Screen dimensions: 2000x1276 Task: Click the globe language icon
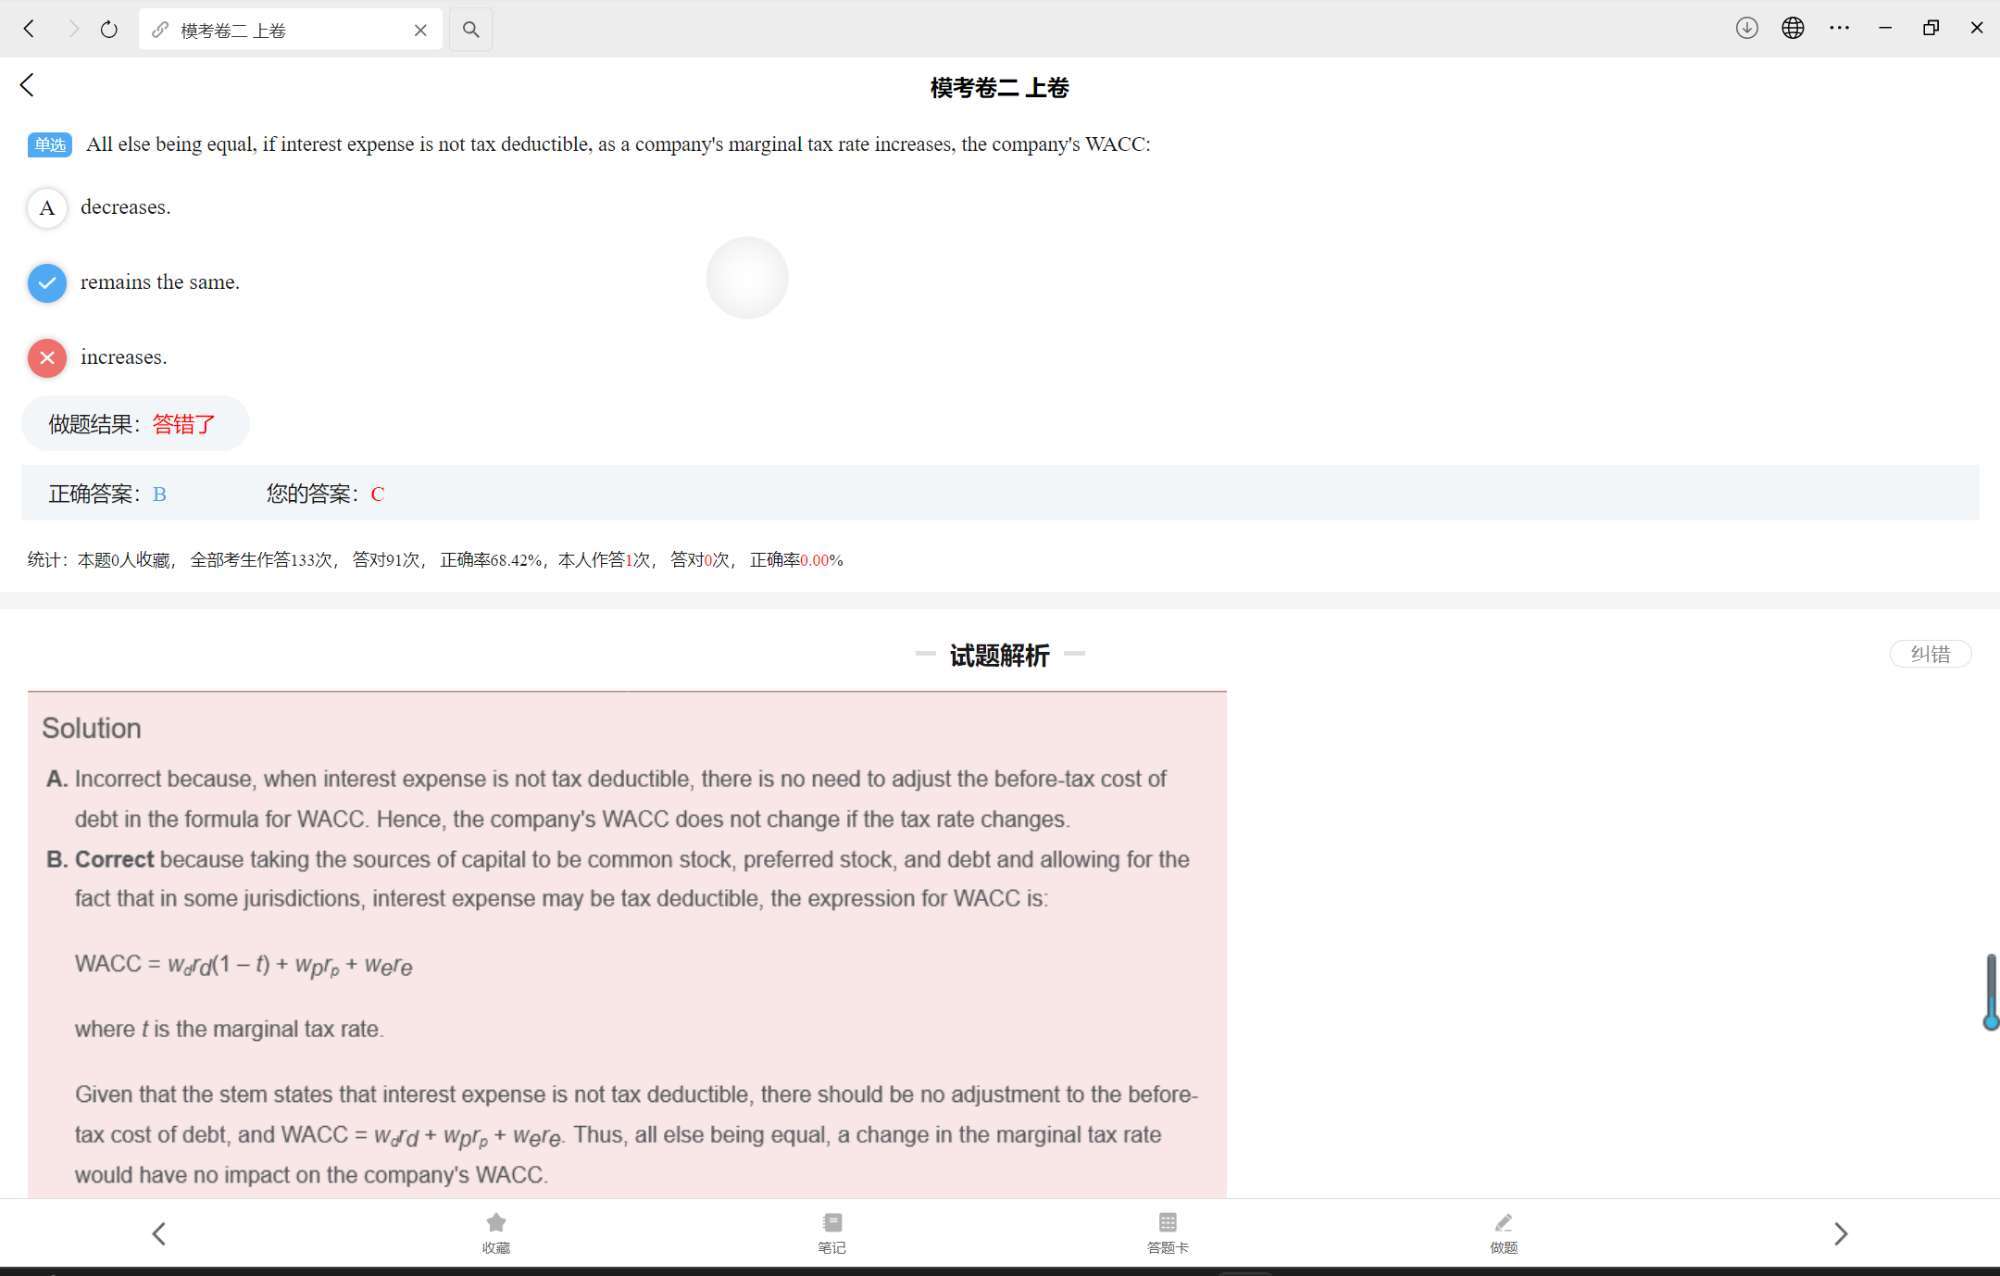tap(1792, 28)
